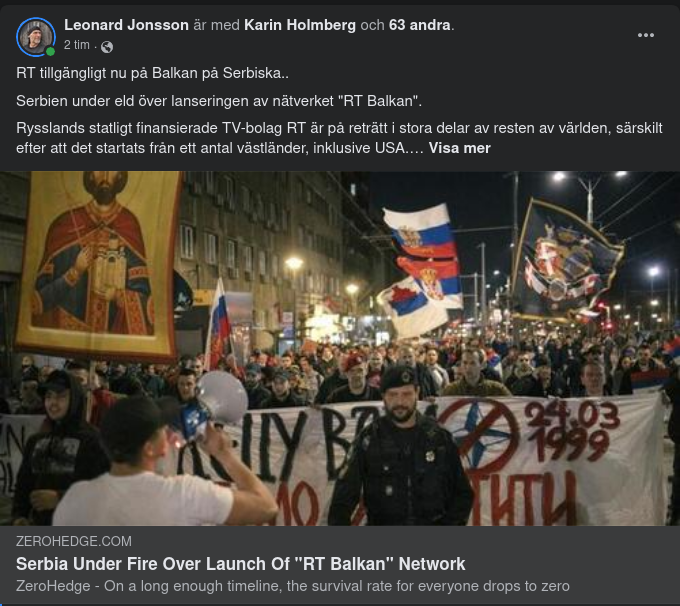Image resolution: width=680 pixels, height=606 pixels.
Task: Click the ZeroHedge tagline description text
Action: point(293,586)
